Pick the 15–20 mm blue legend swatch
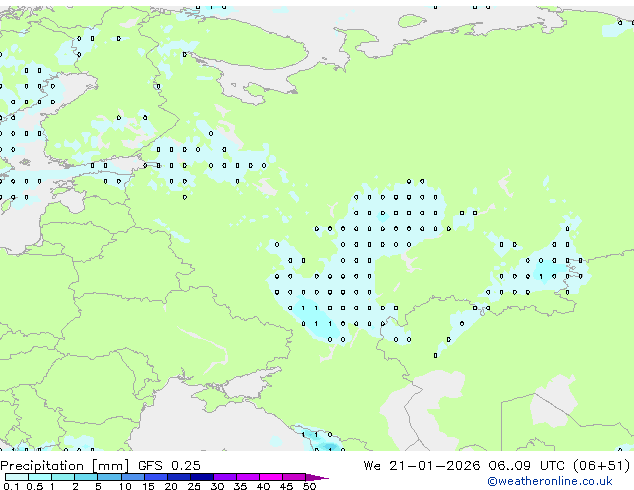The width and height of the screenshot is (634, 490). click(x=156, y=477)
